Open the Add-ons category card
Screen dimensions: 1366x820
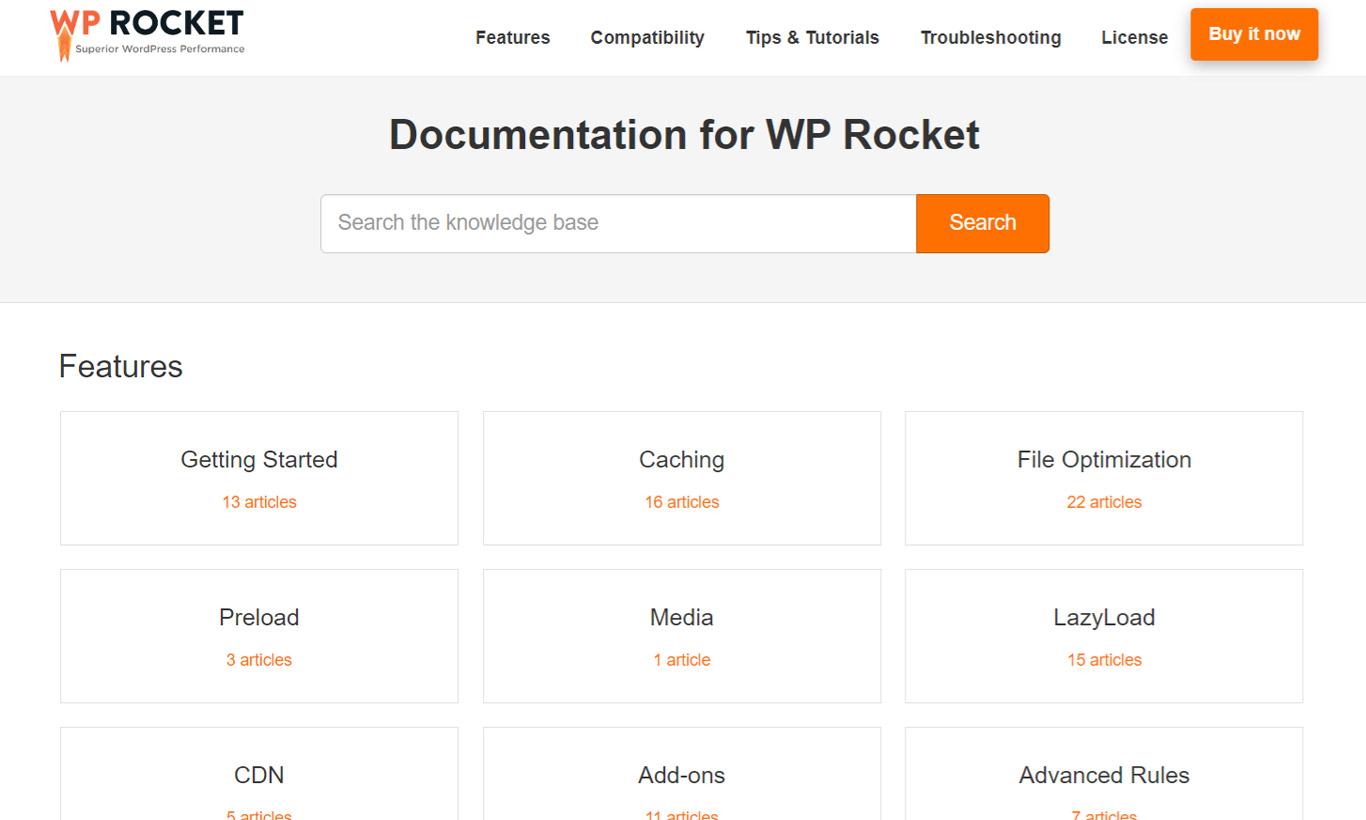(x=682, y=774)
